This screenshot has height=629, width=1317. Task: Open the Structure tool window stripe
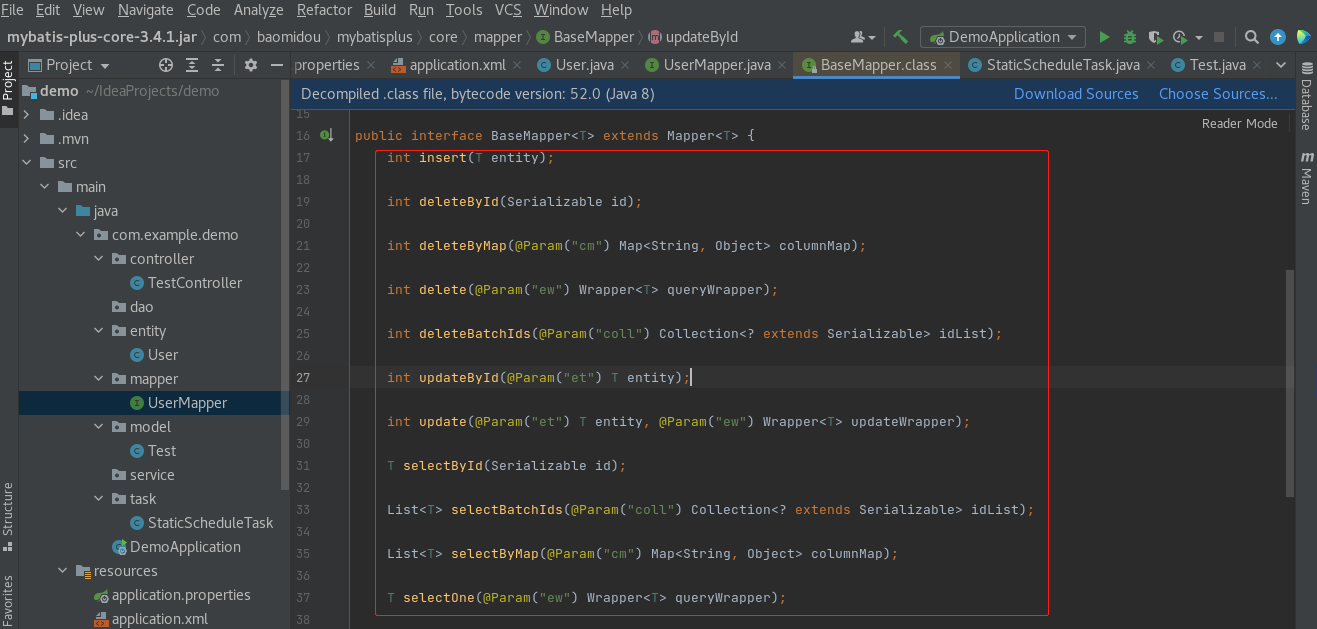[8, 516]
